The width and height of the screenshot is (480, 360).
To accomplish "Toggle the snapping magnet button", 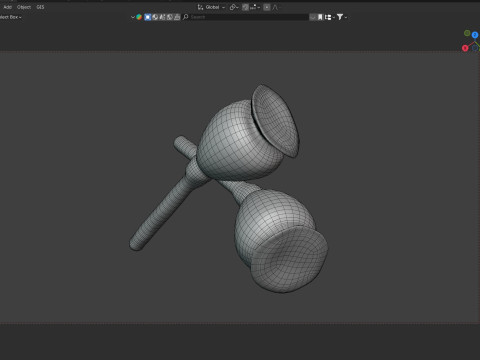I will tap(245, 7).
